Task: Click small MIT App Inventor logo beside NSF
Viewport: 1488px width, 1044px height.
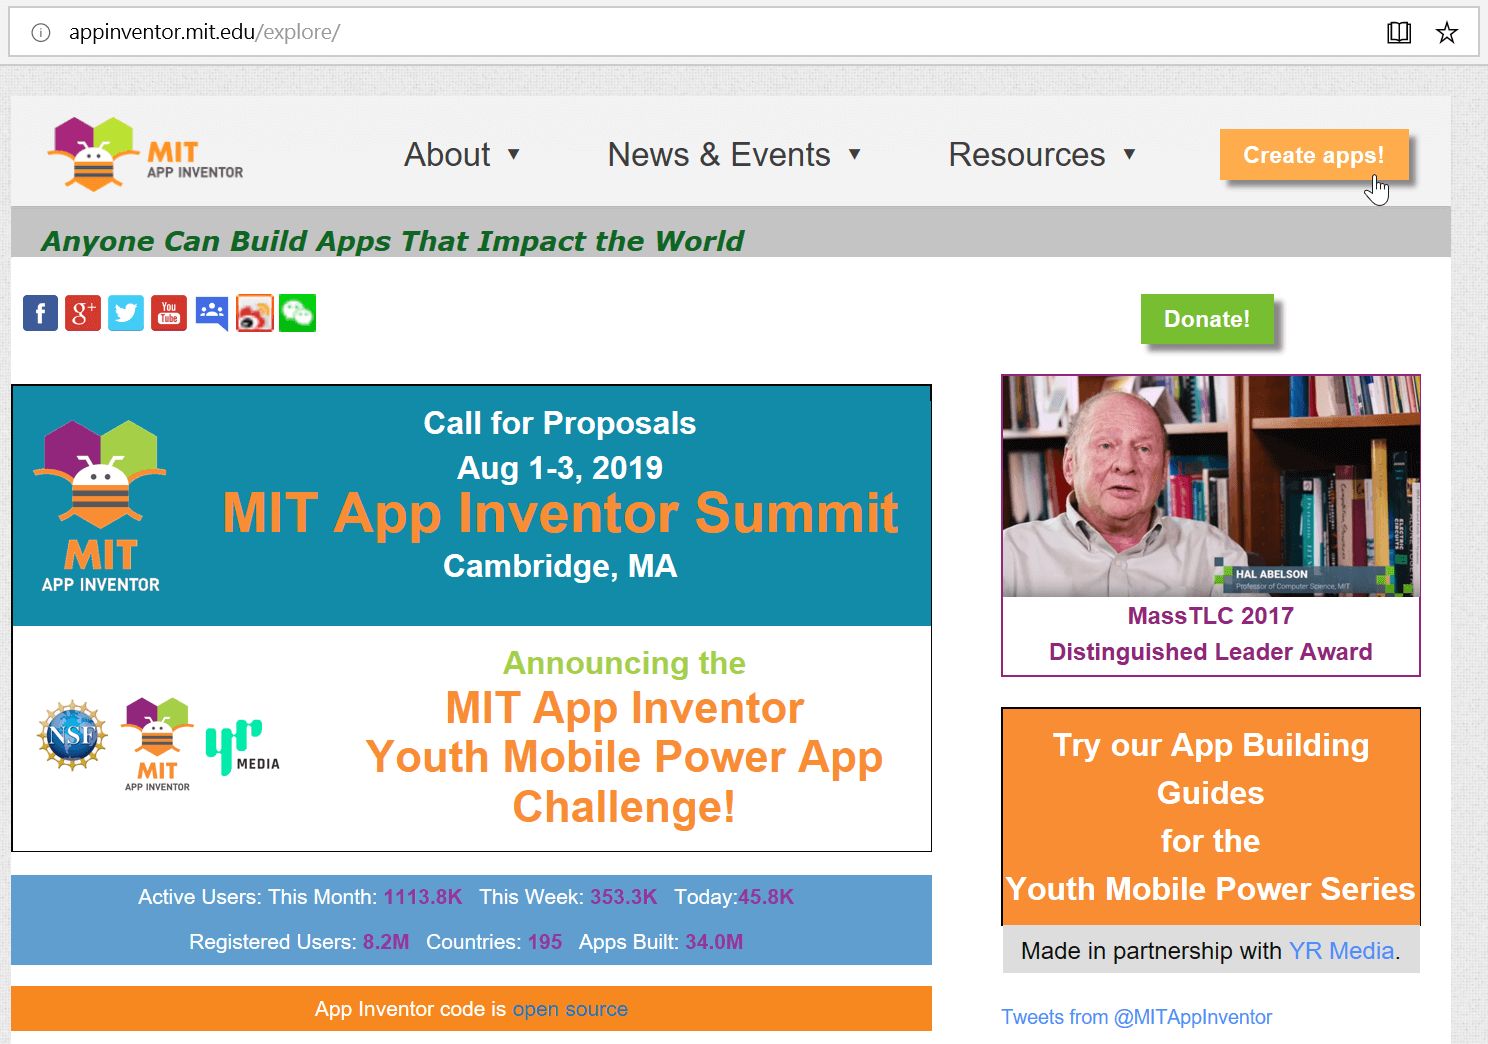Action: [x=157, y=744]
